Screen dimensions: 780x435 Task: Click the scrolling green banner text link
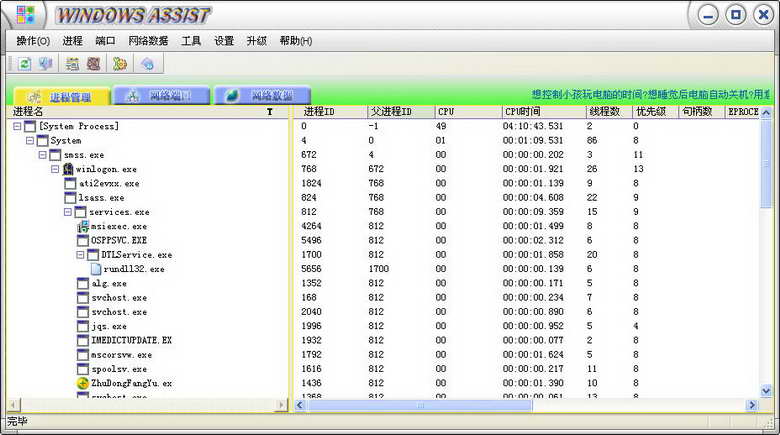[x=651, y=94]
